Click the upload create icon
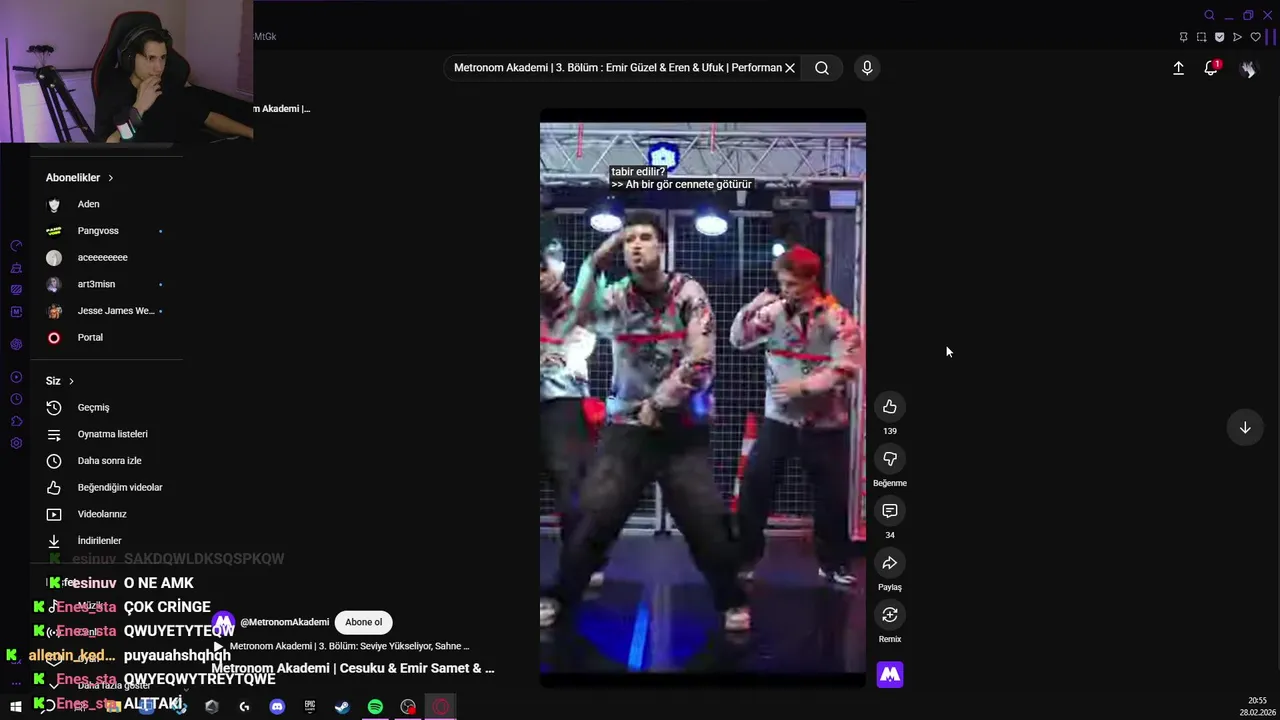This screenshot has width=1280, height=720. tap(1178, 68)
